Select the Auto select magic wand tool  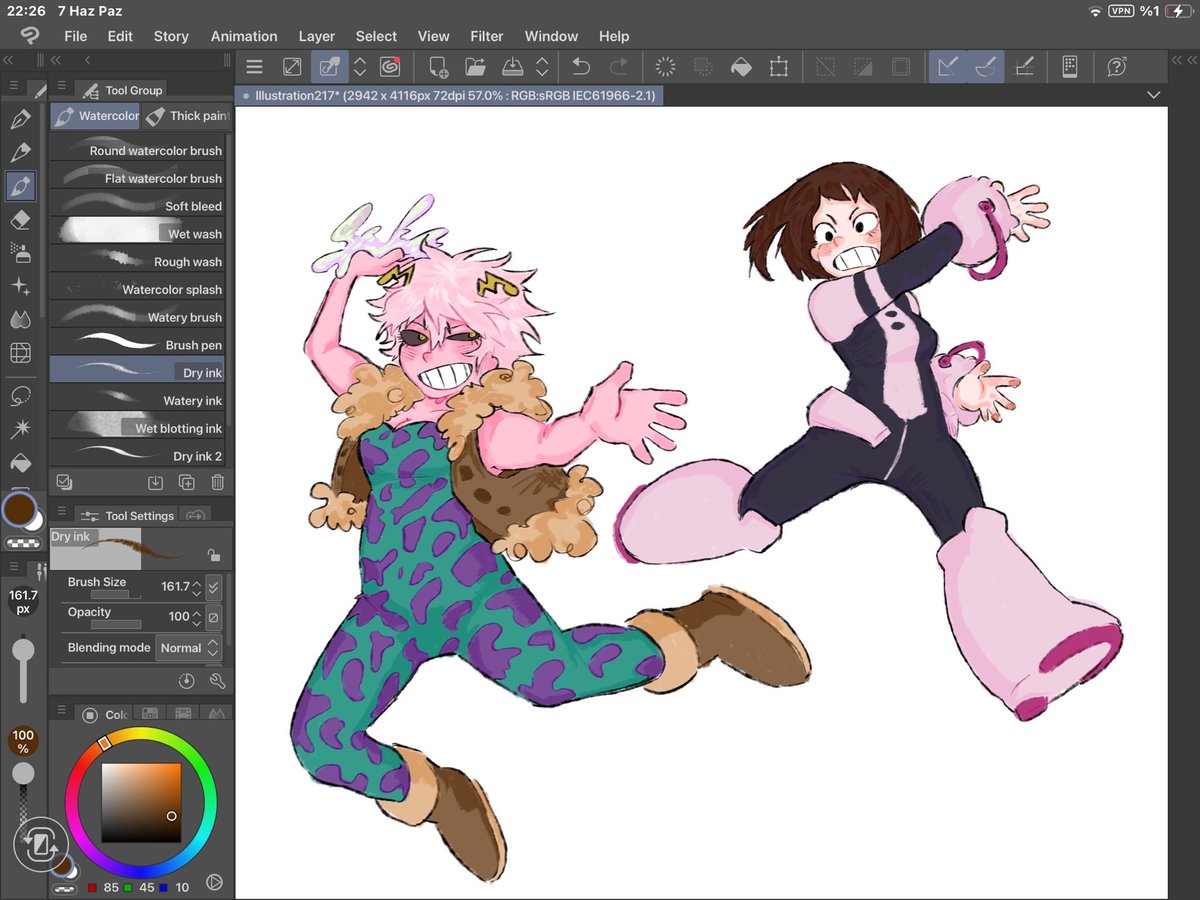point(20,429)
